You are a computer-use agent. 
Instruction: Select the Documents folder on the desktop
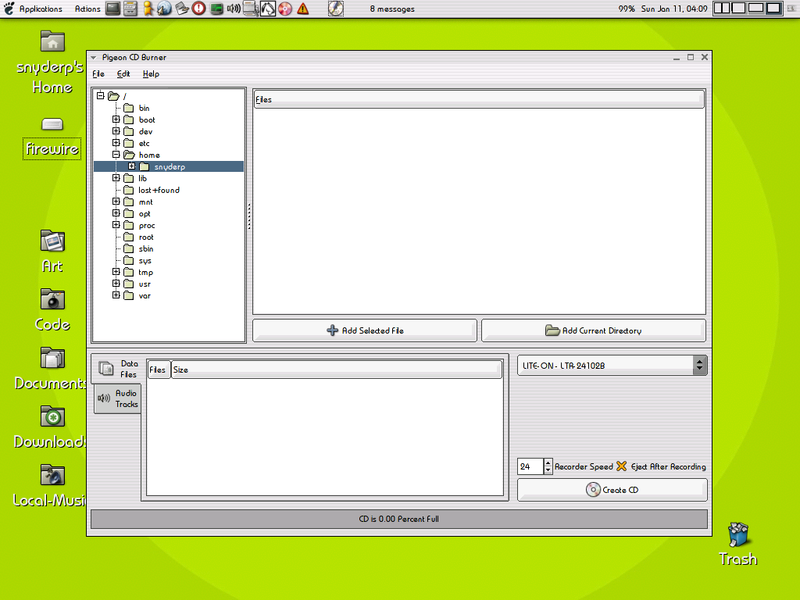pyautogui.click(x=50, y=368)
